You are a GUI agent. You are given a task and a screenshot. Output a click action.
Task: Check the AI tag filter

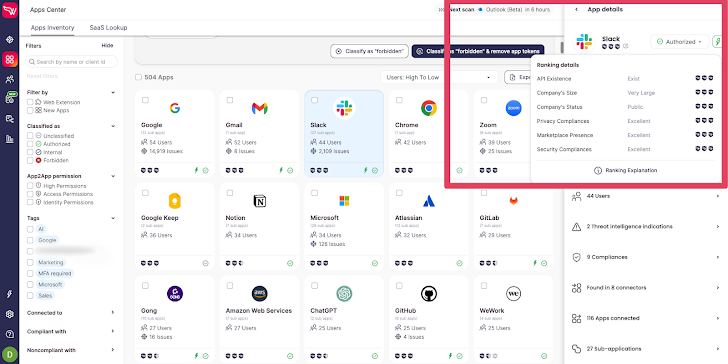pos(30,229)
